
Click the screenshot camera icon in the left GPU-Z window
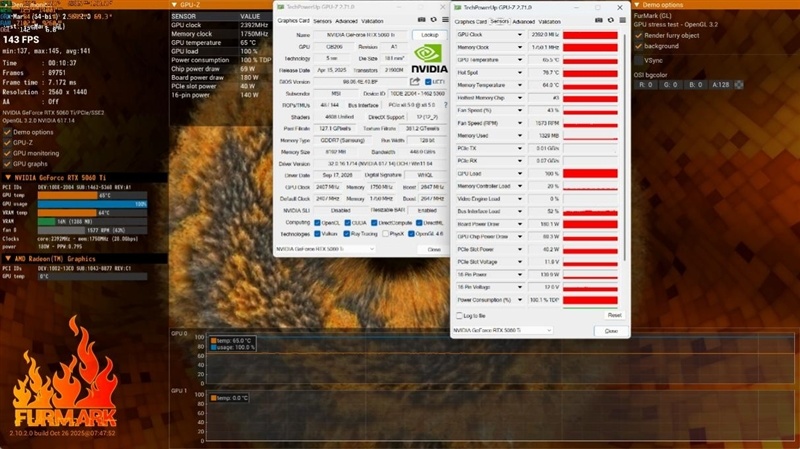421,20
